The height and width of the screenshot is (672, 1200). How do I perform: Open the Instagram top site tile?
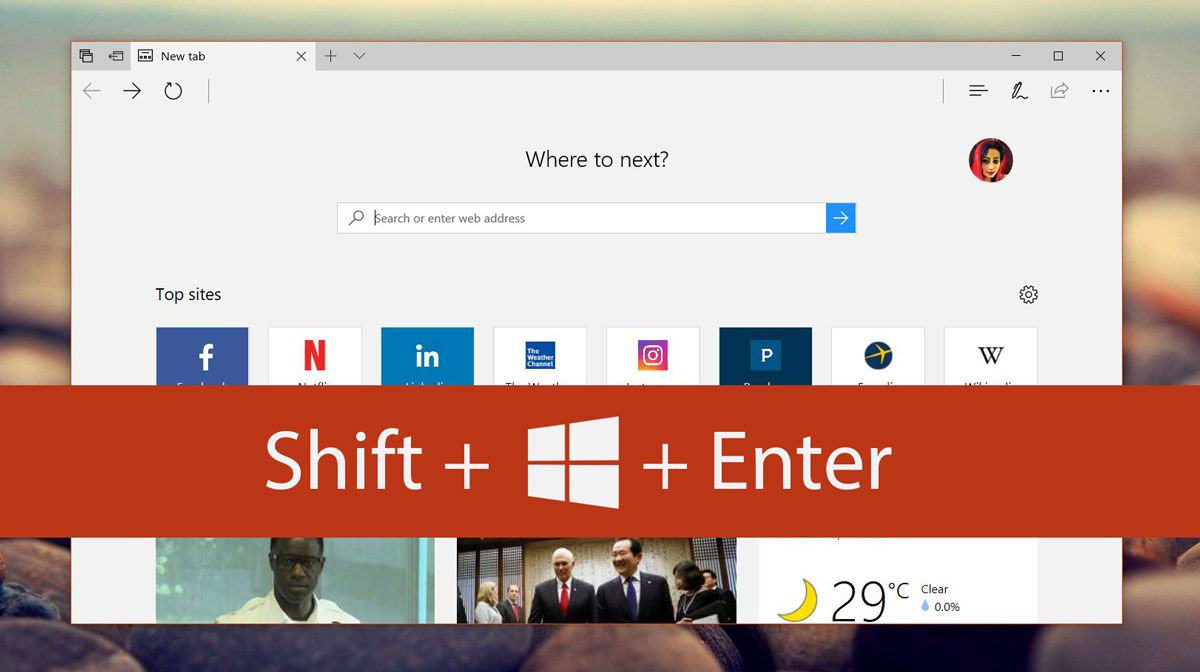tap(653, 356)
